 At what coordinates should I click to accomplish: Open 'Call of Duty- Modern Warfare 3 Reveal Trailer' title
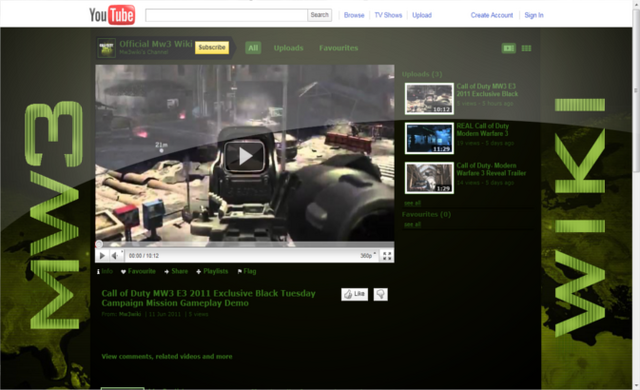(x=491, y=169)
